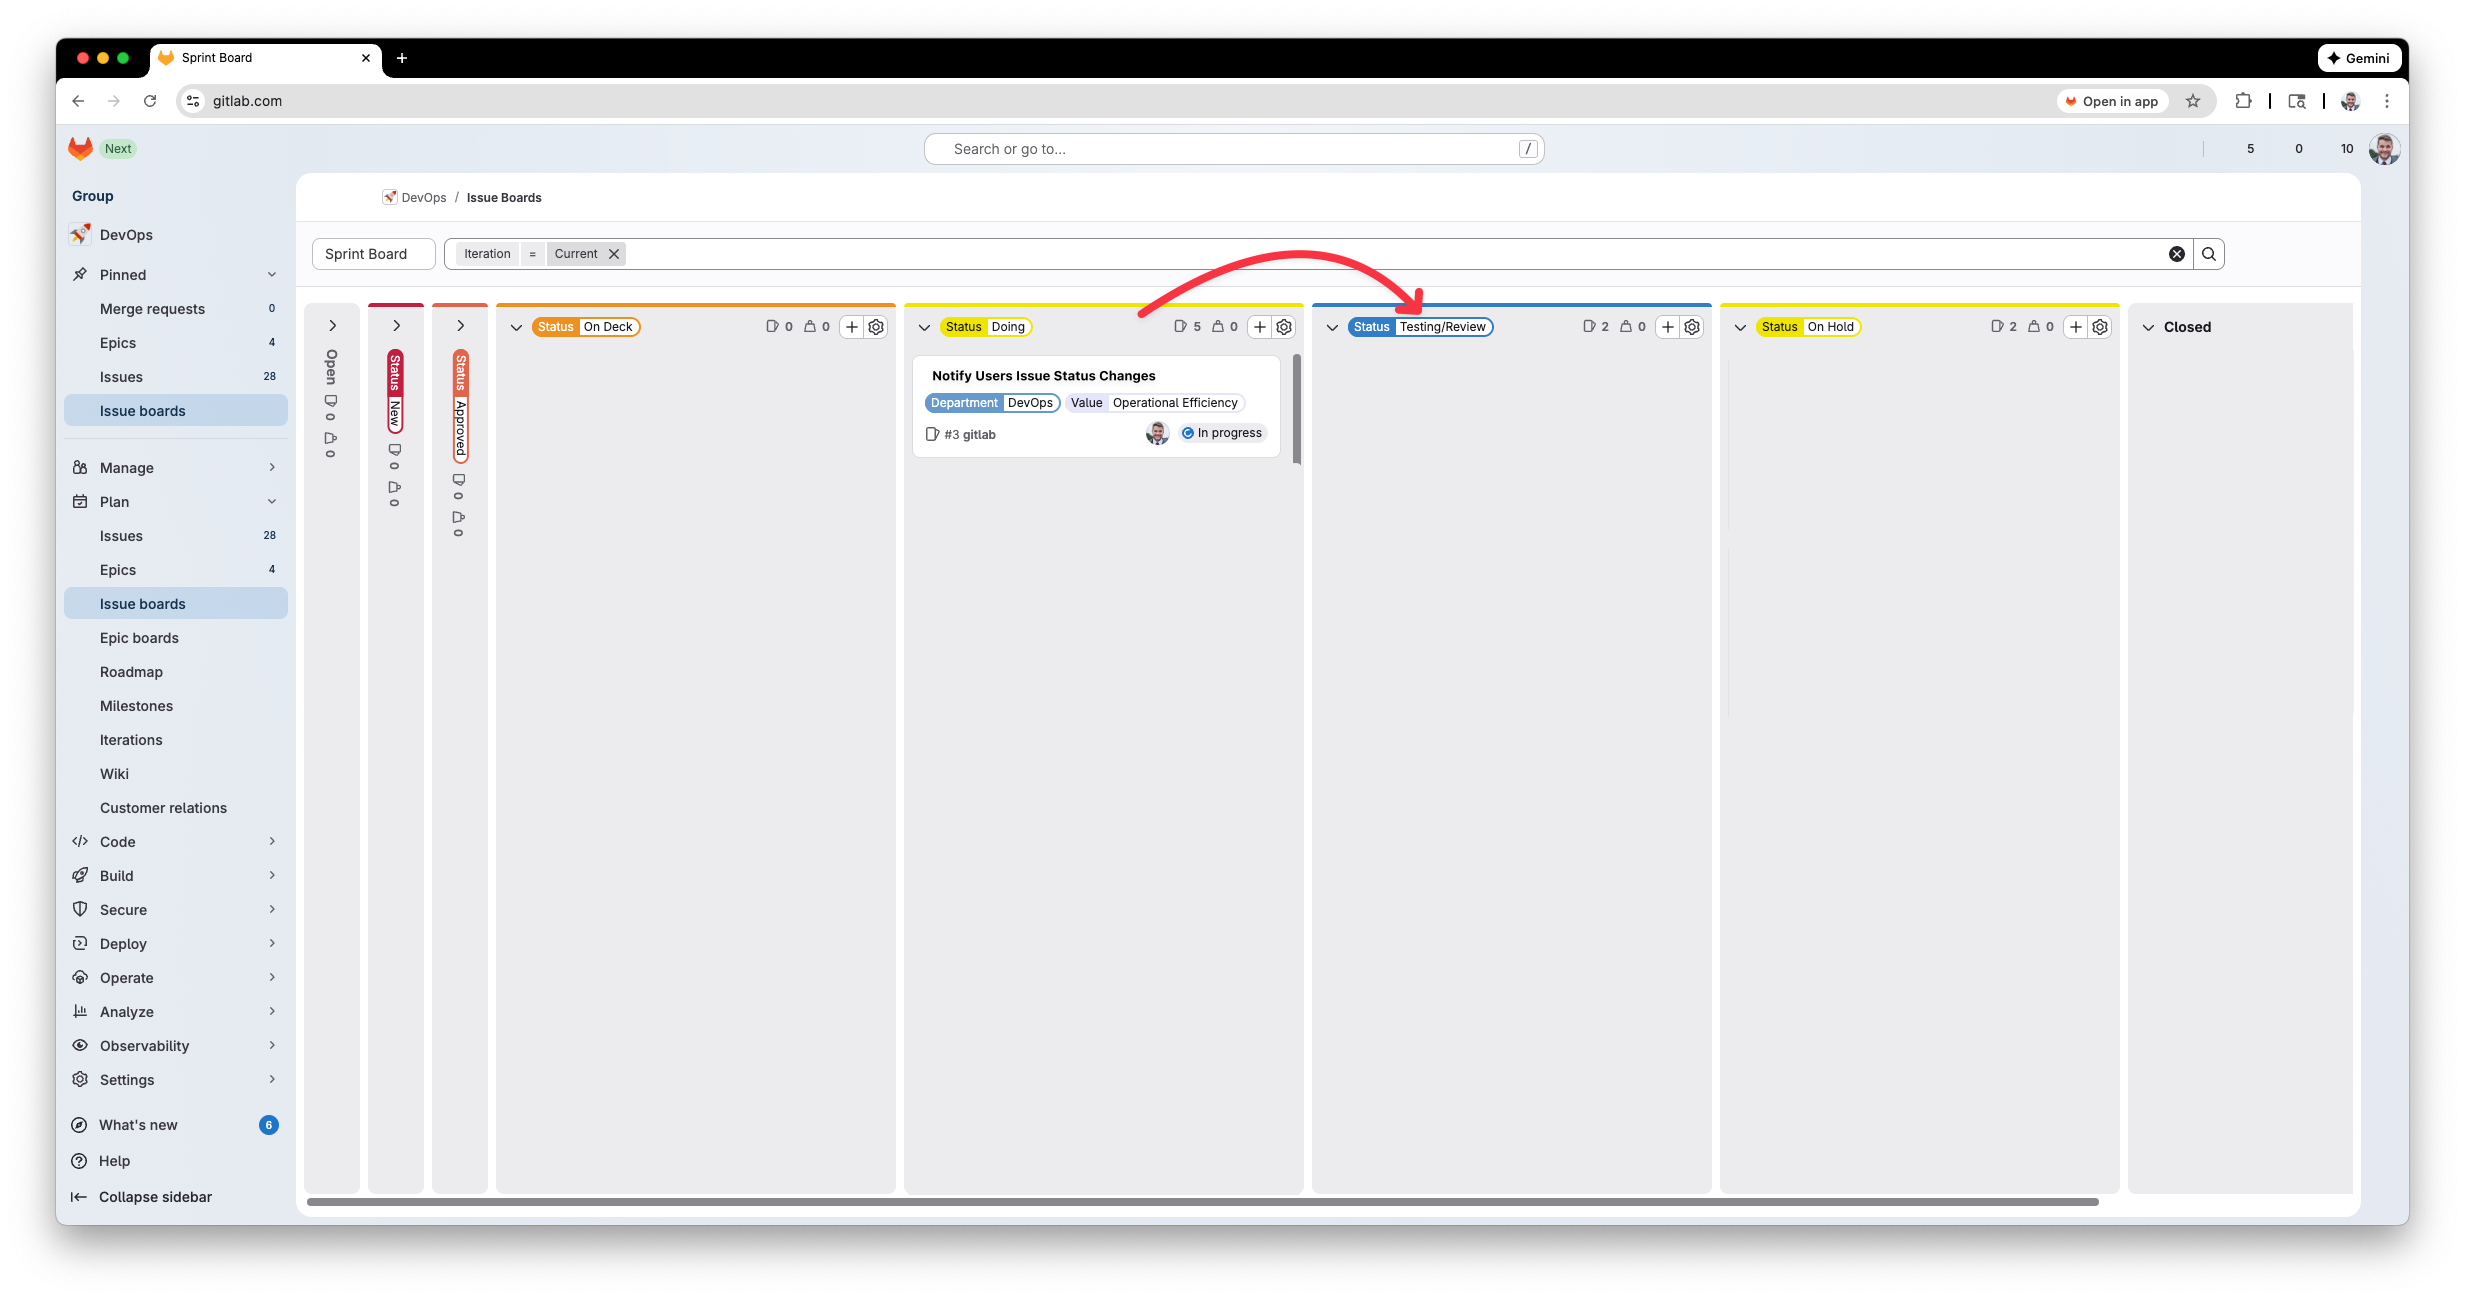The height and width of the screenshot is (1299, 2465).
Task: Open Testing/Review list settings gear
Action: (x=1692, y=327)
